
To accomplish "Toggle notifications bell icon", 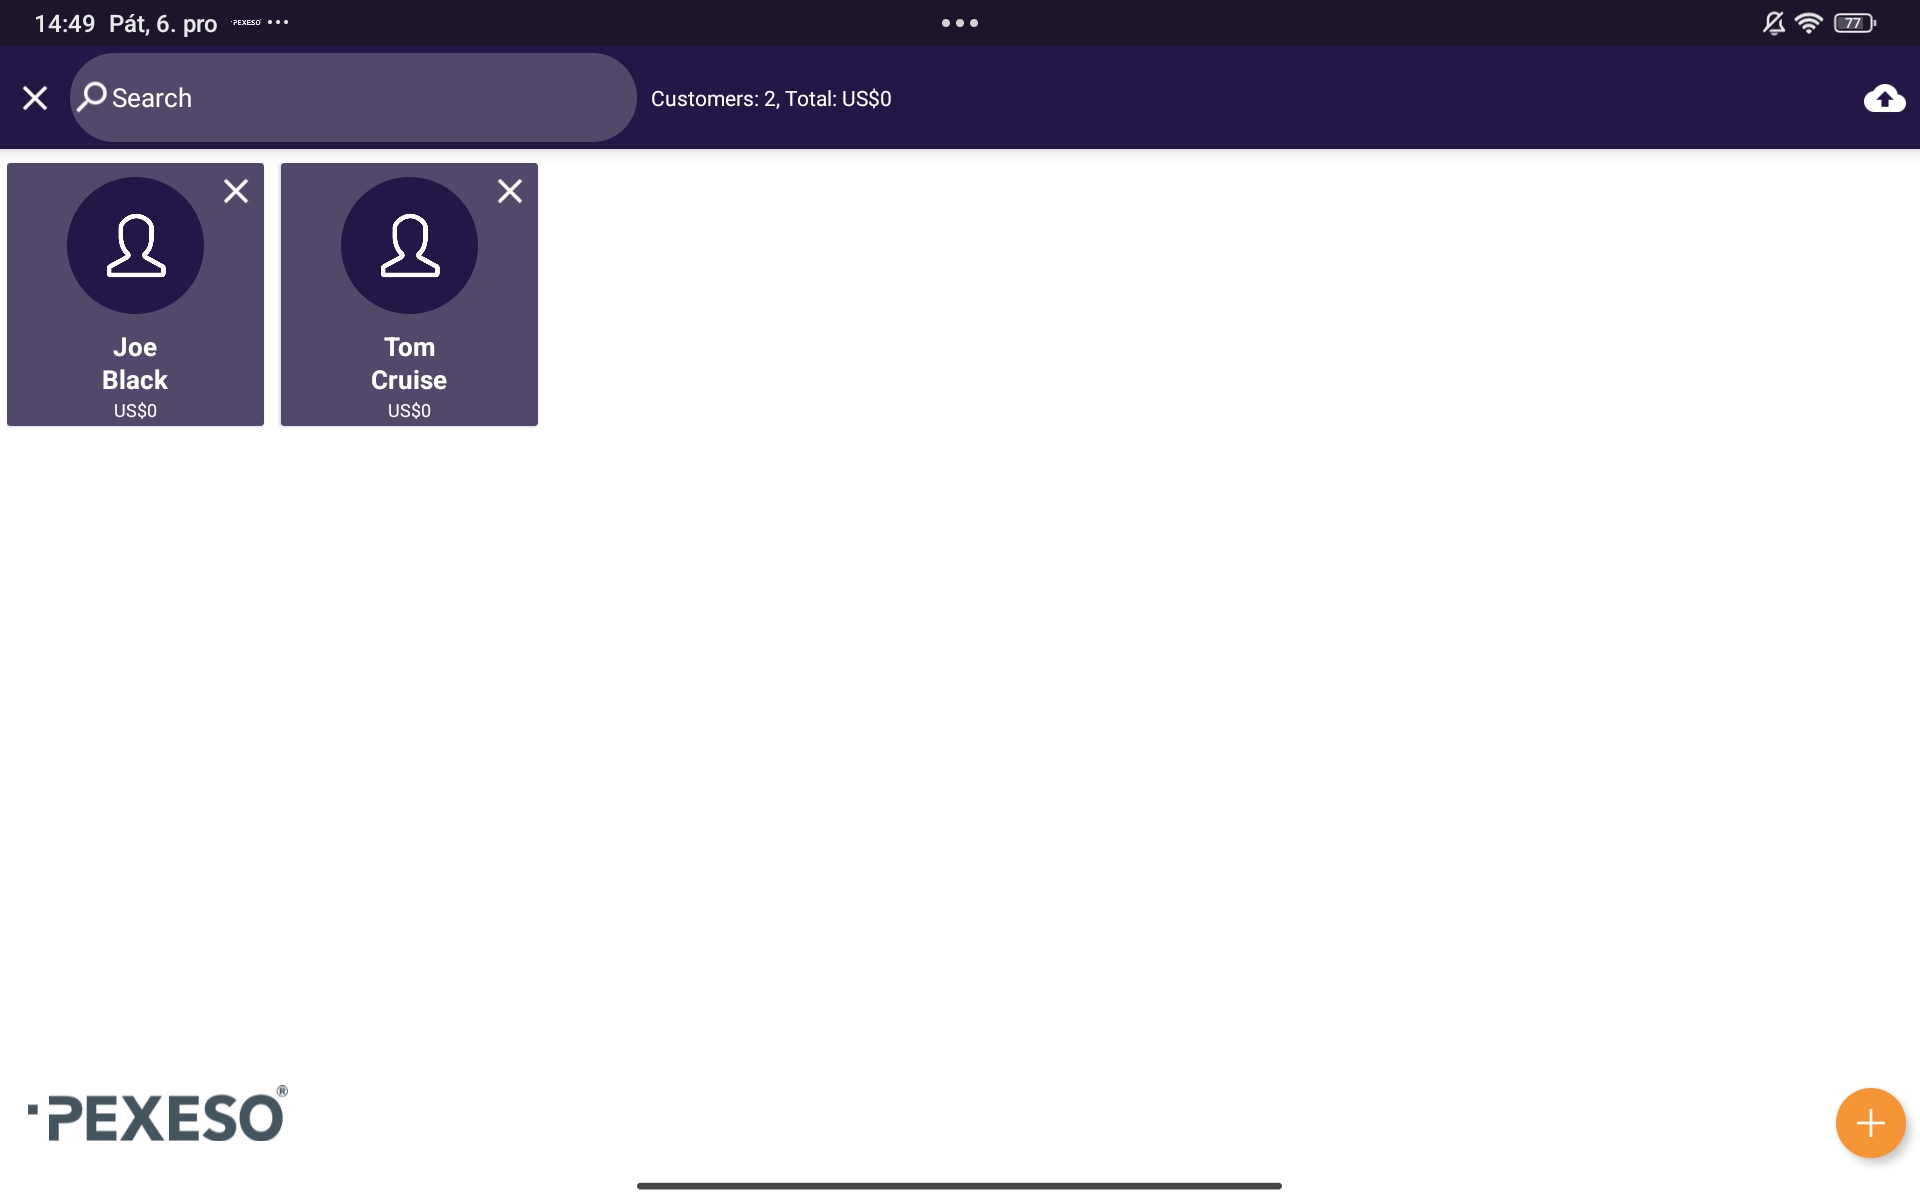I will 1773,22.
